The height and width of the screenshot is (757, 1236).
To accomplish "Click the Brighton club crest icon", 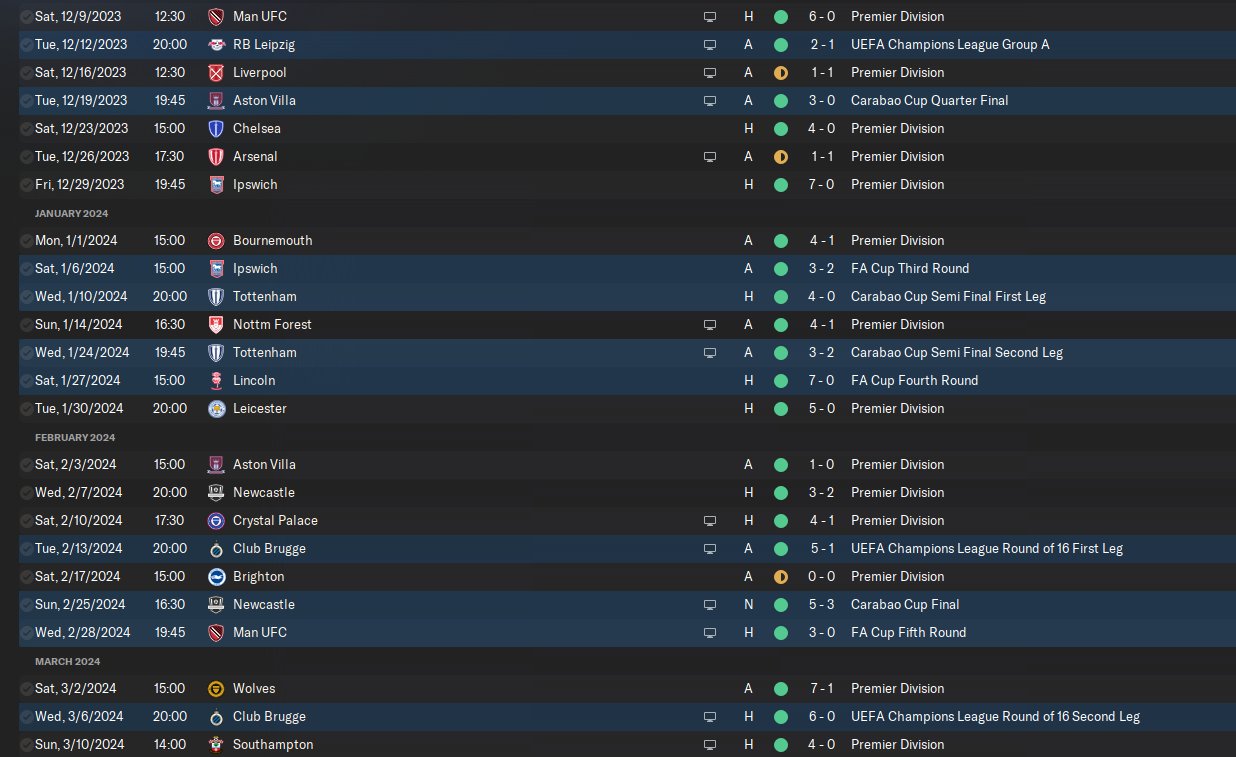I will tap(216, 577).
